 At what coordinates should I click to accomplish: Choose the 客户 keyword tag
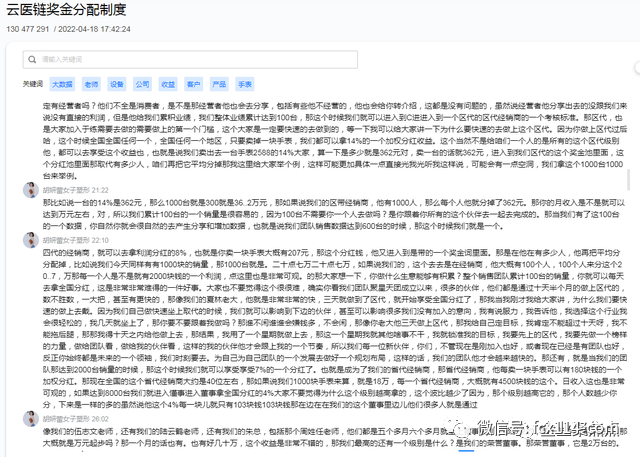pos(193,84)
